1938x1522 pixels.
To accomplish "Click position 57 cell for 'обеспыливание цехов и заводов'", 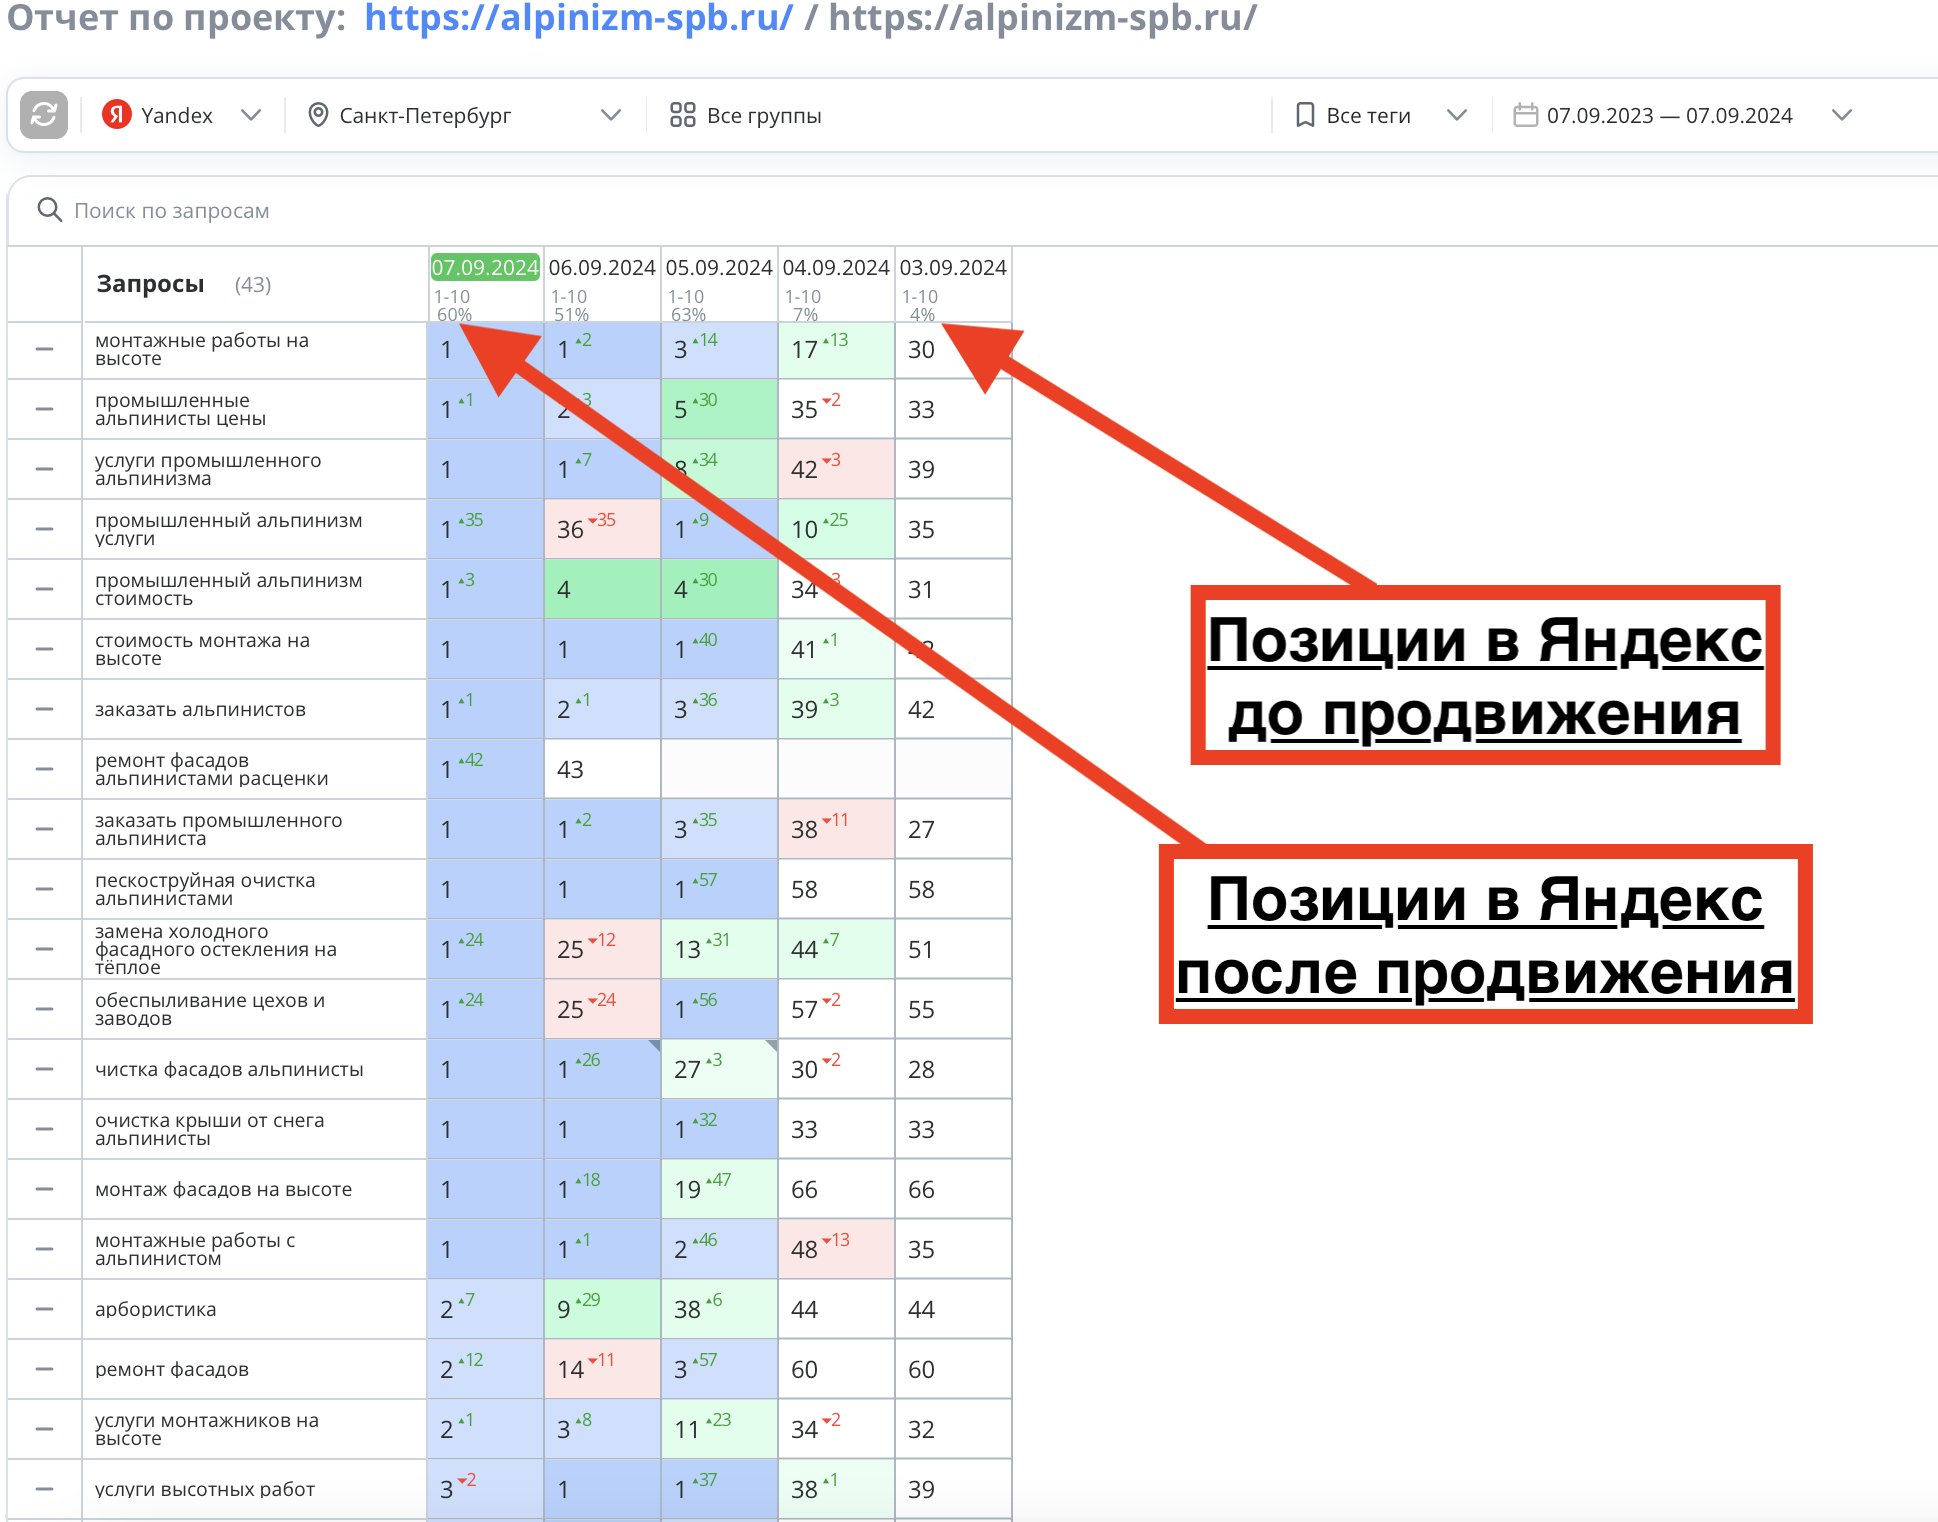I will [836, 1009].
